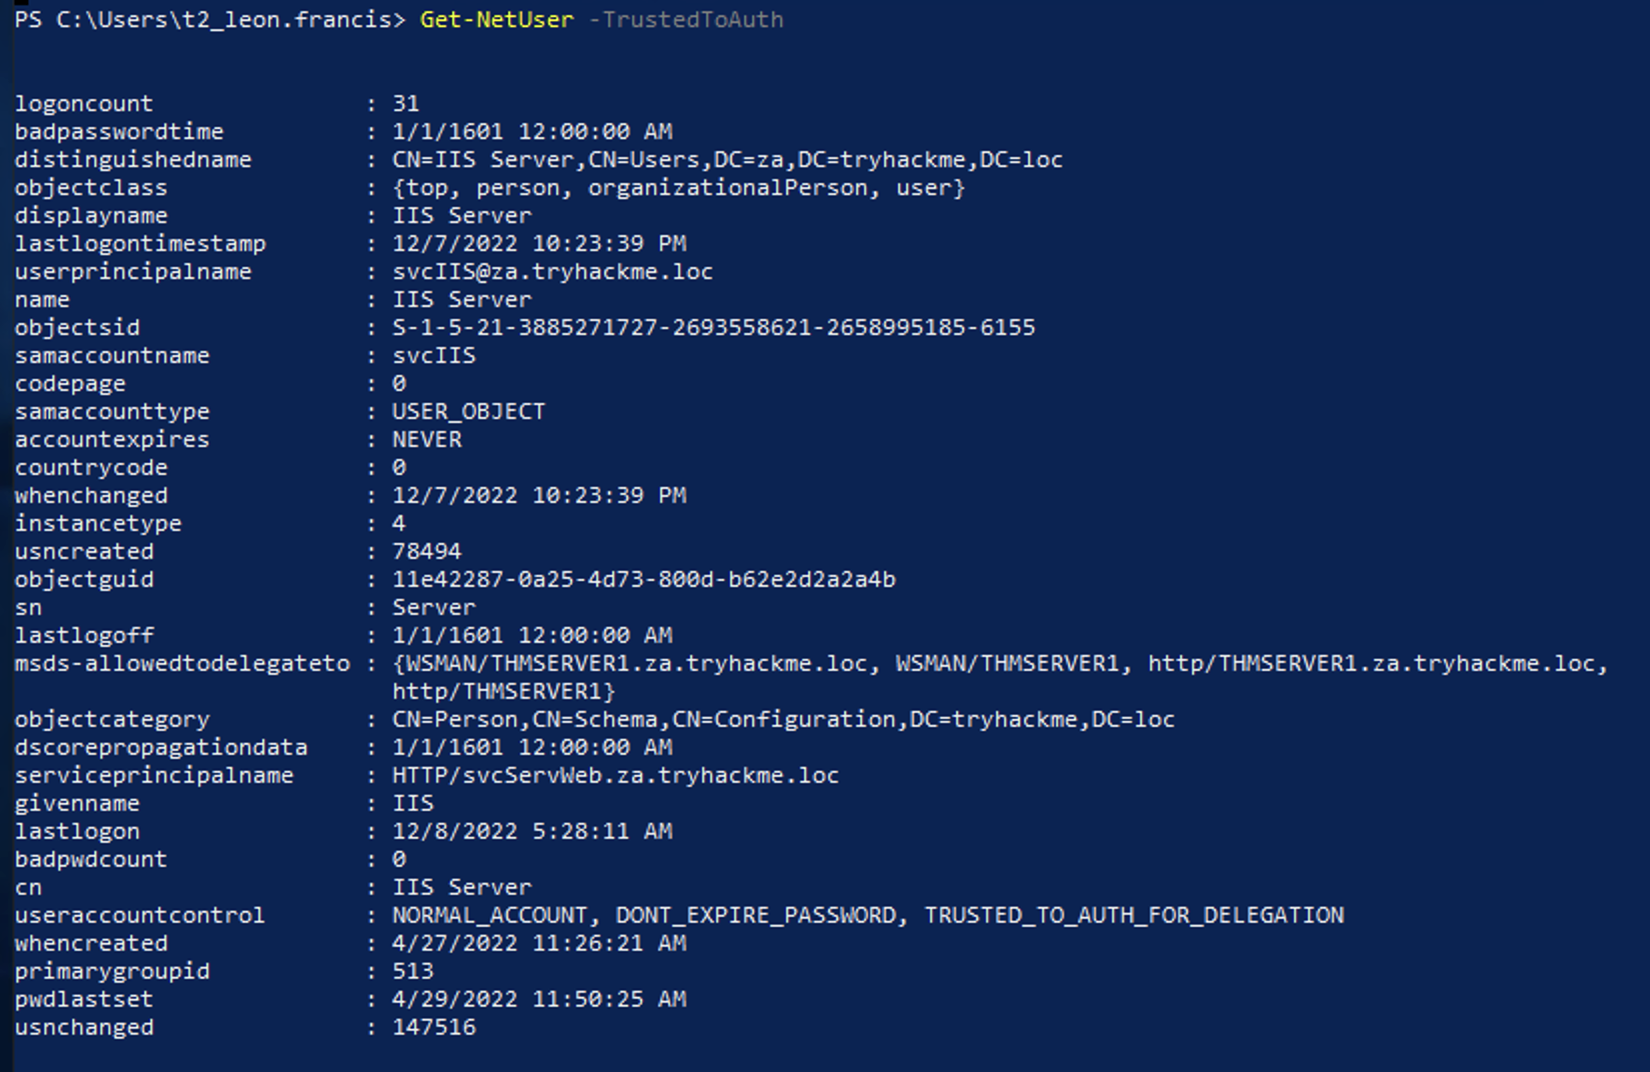Click the distinguishedname value CN=IIS Server
Screen dimensions: 1650x1072
[x=727, y=160]
